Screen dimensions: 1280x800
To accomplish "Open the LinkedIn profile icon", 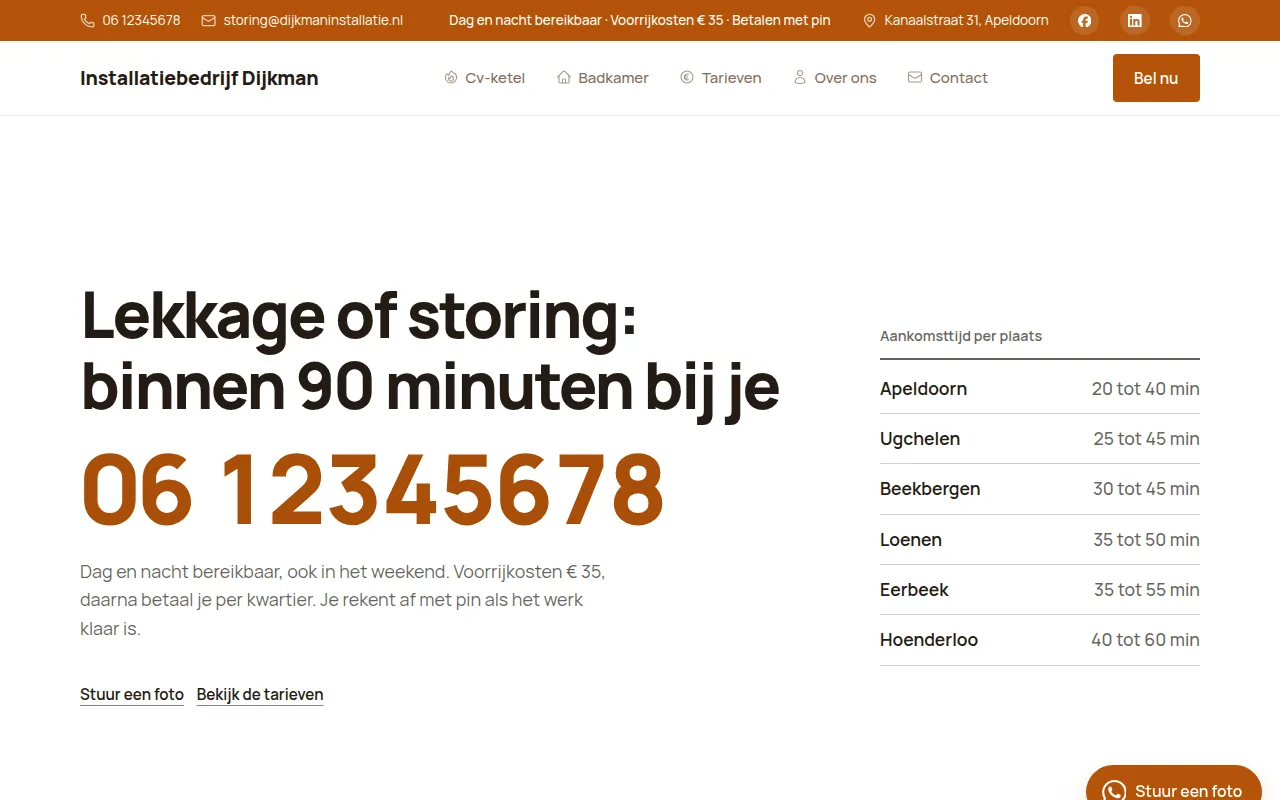I will tap(1135, 20).
